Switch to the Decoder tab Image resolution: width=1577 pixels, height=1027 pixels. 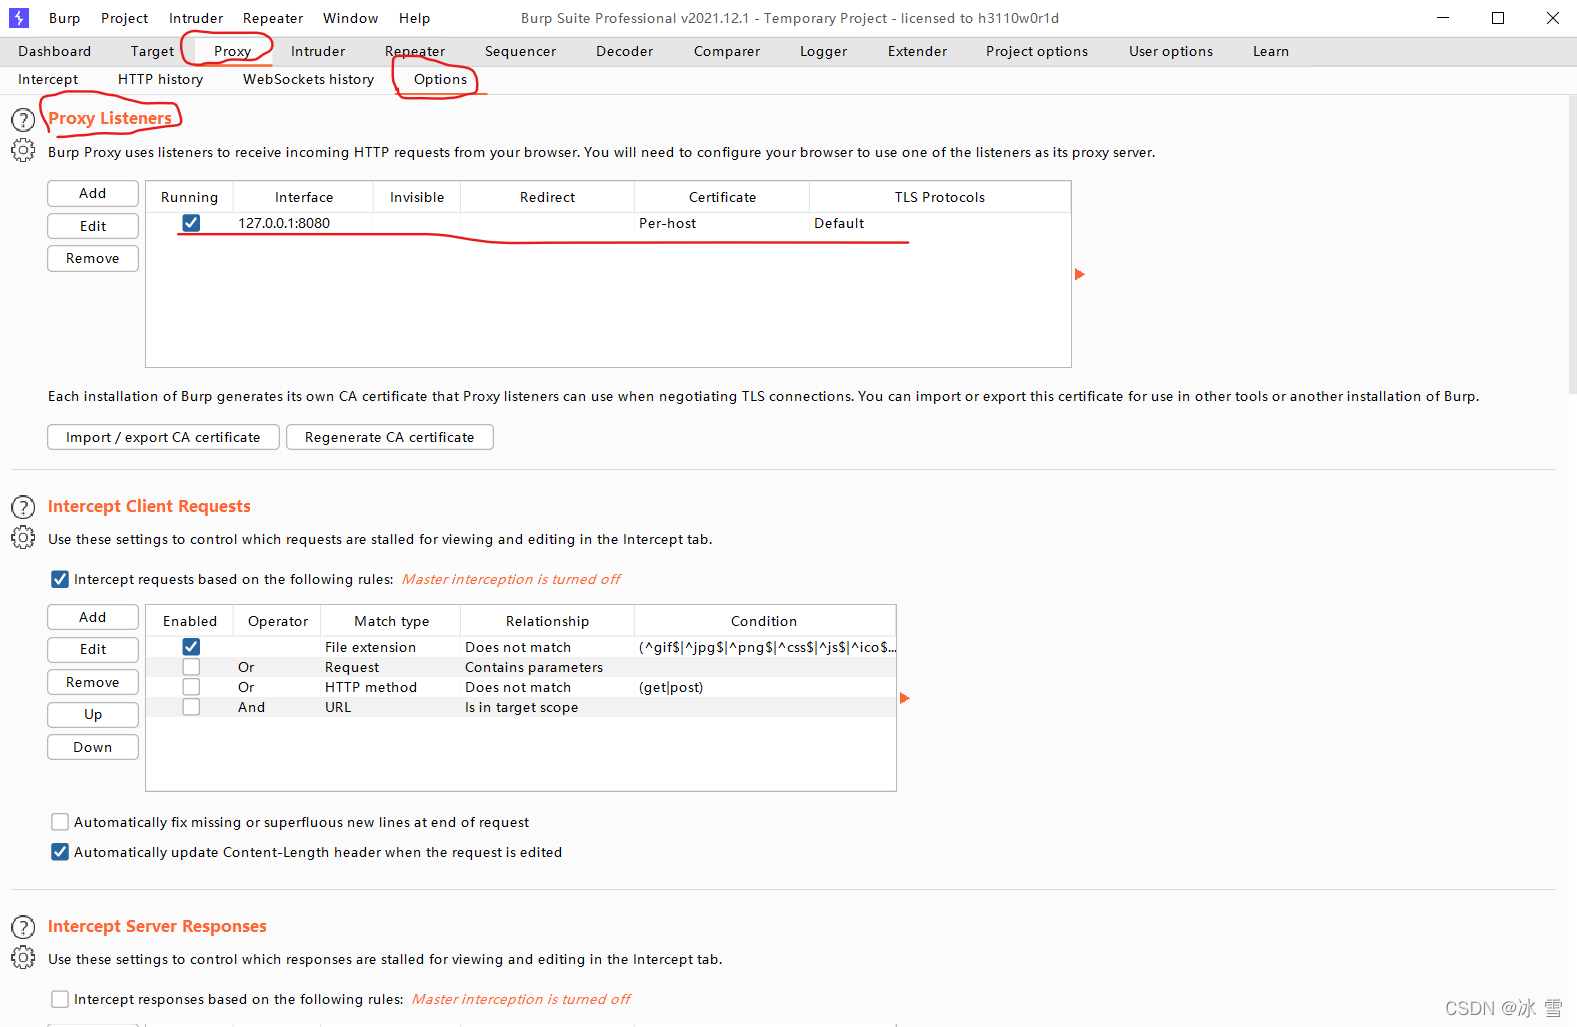click(624, 51)
